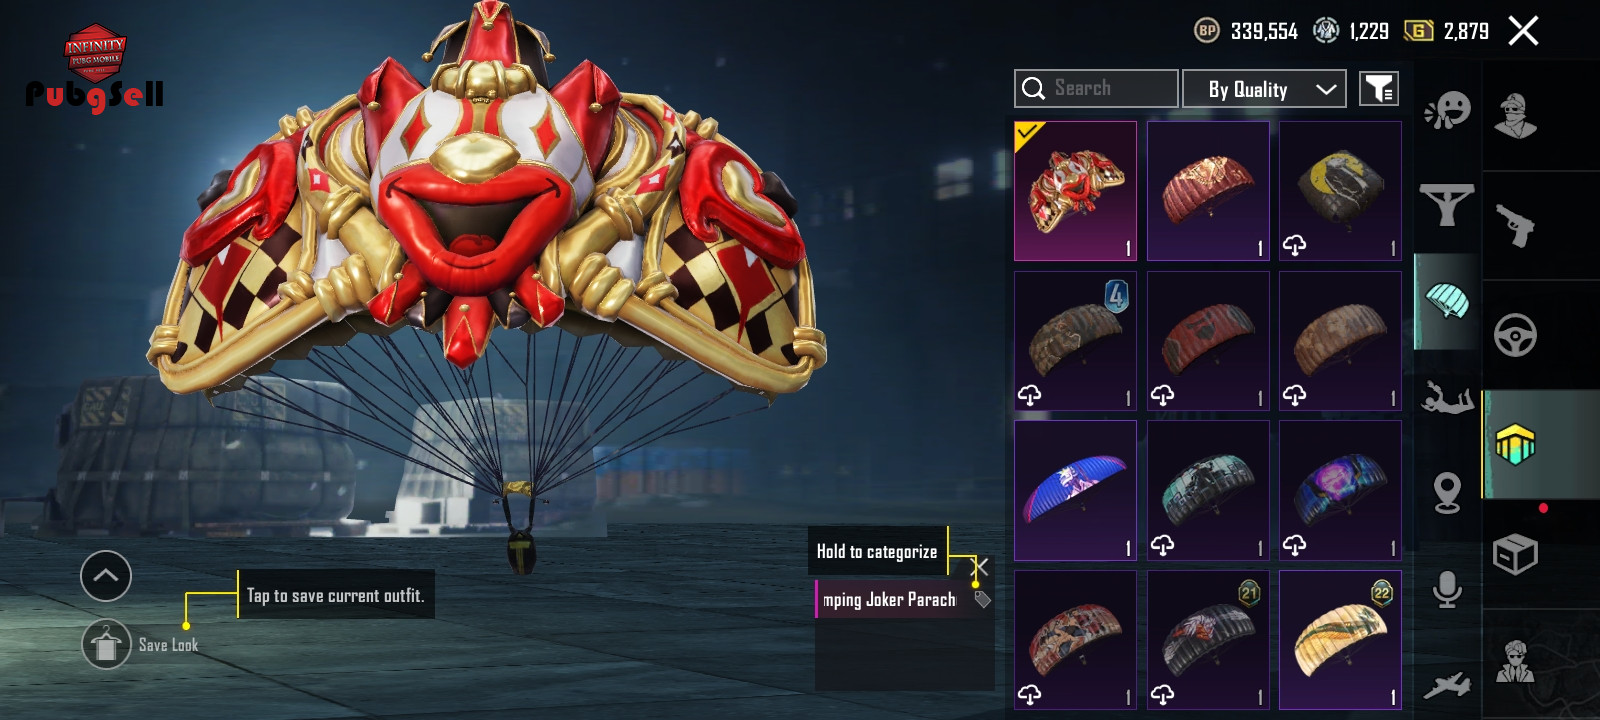Viewport: 1600px width, 720px height.
Task: Focus the Search input field
Action: point(1096,88)
